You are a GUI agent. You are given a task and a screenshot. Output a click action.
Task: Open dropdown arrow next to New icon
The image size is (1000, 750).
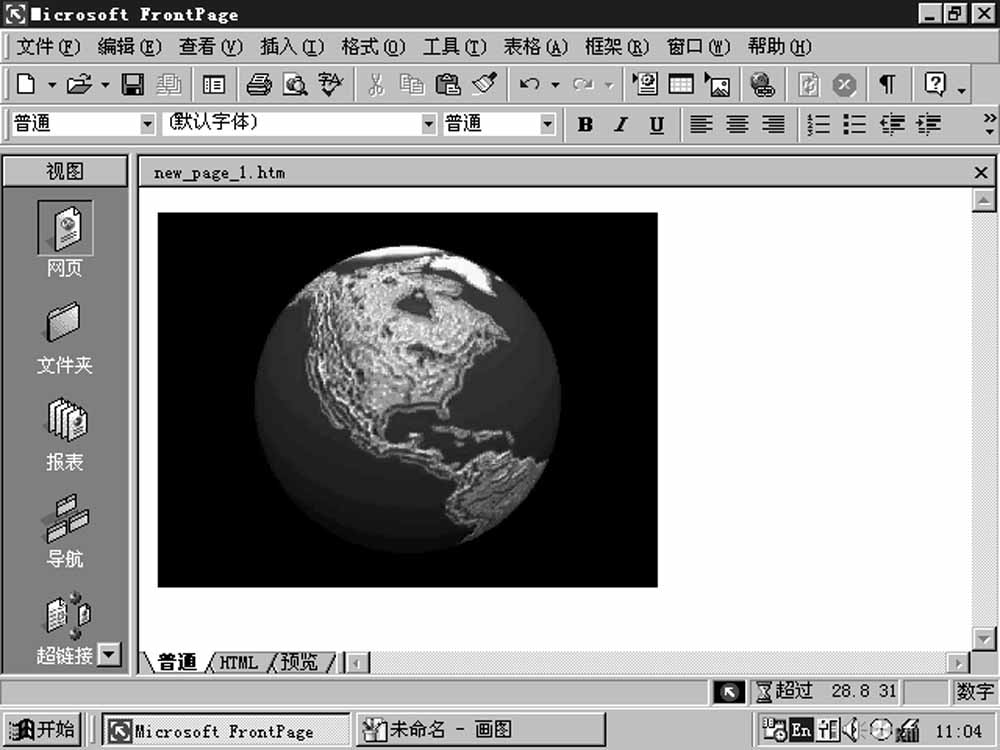[52, 84]
